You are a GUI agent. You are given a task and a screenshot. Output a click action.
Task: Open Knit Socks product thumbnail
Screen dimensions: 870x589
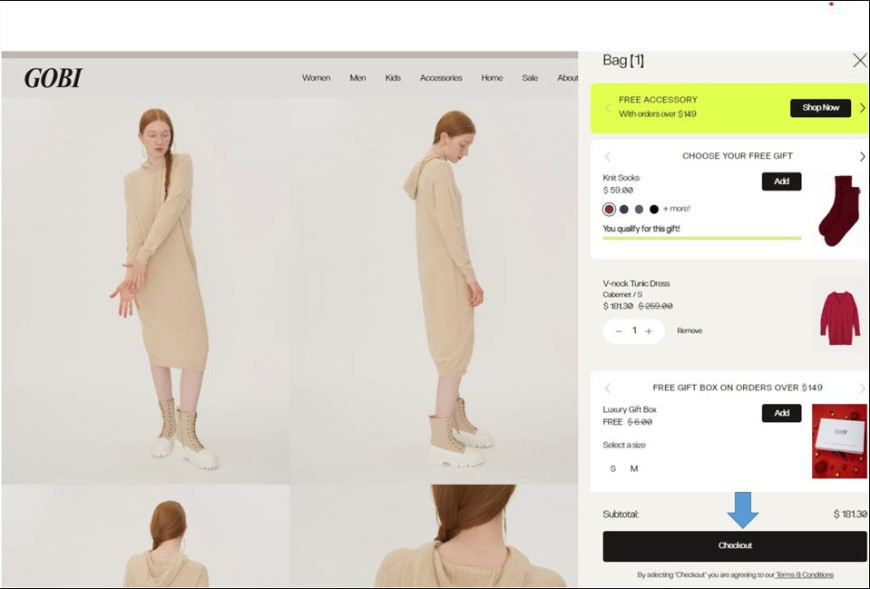pyautogui.click(x=839, y=210)
